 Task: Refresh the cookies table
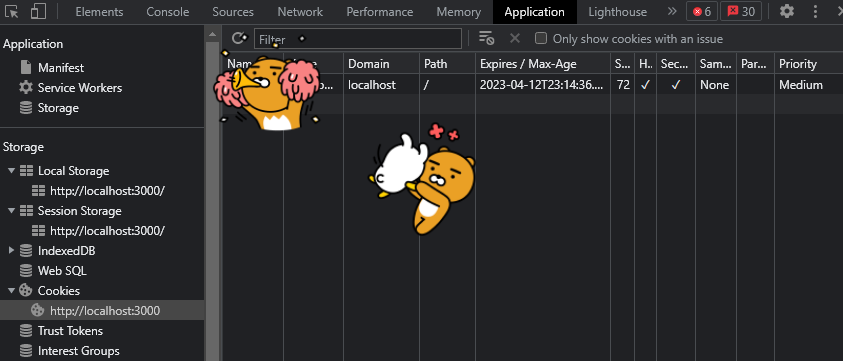[238, 39]
